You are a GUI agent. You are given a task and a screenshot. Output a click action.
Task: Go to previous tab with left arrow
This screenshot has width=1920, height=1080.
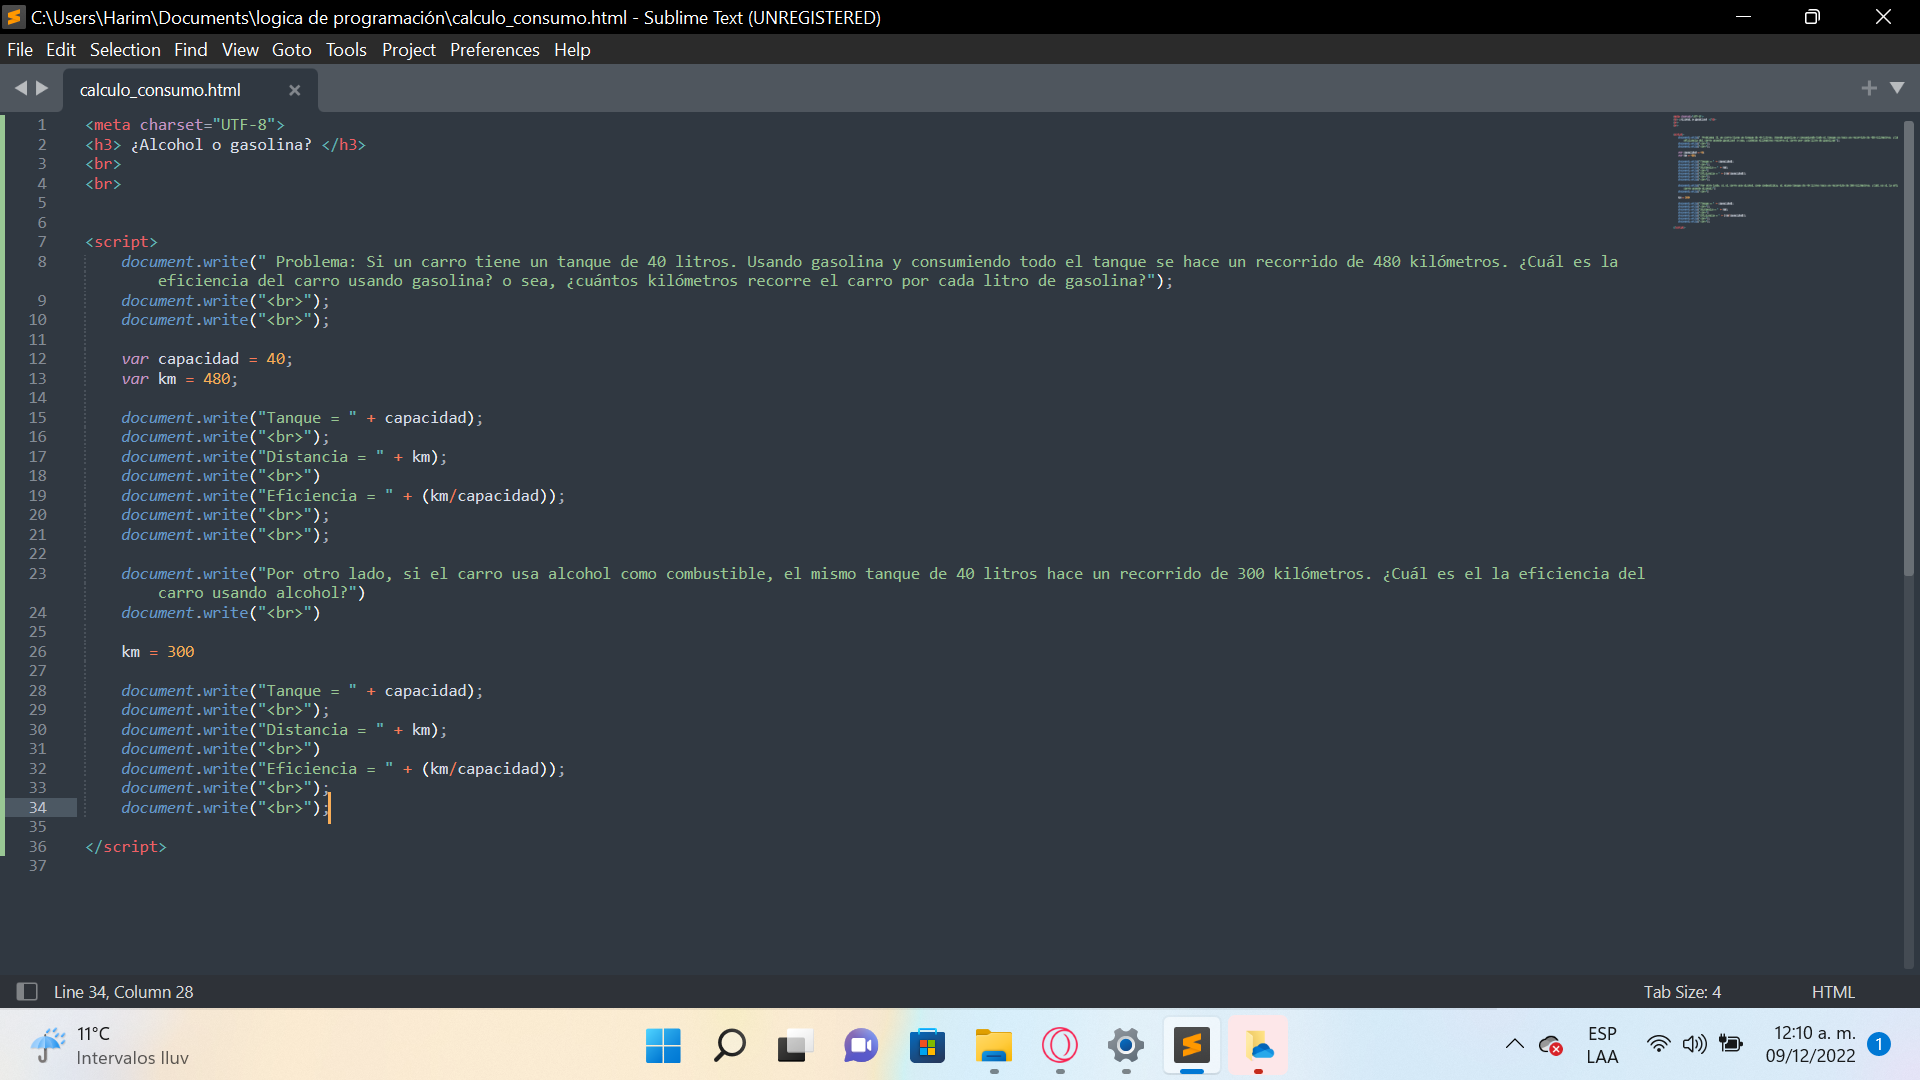coord(20,88)
